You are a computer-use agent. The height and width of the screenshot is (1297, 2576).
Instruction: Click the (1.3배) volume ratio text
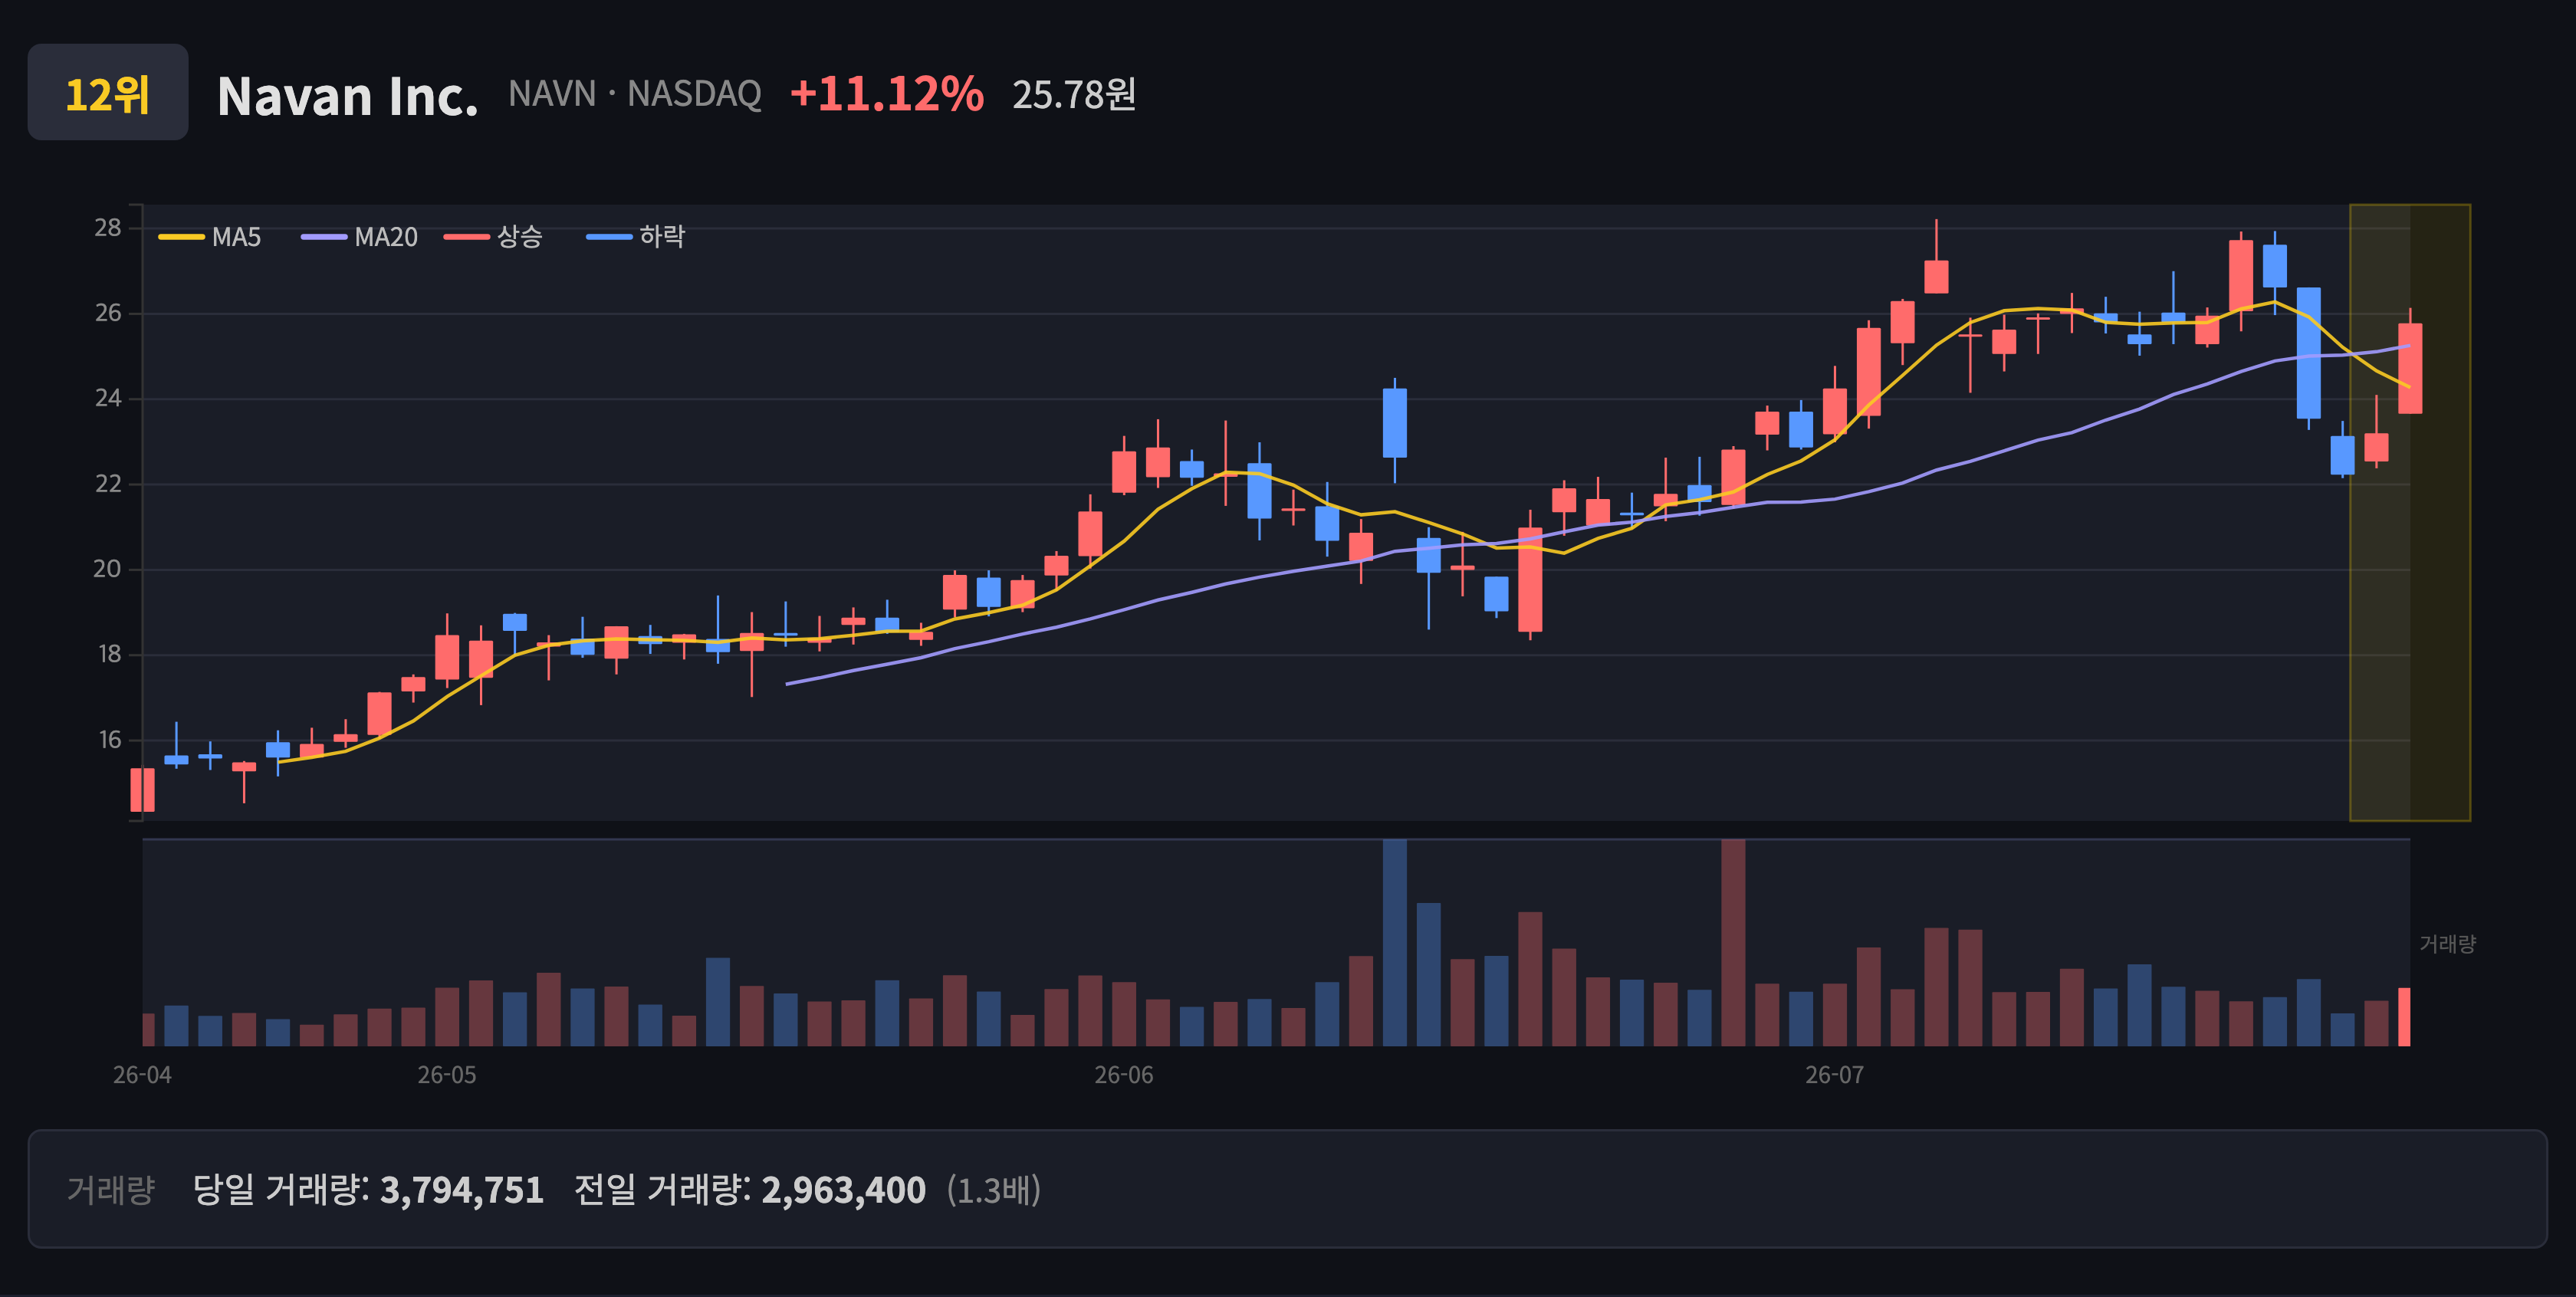[x=993, y=1190]
